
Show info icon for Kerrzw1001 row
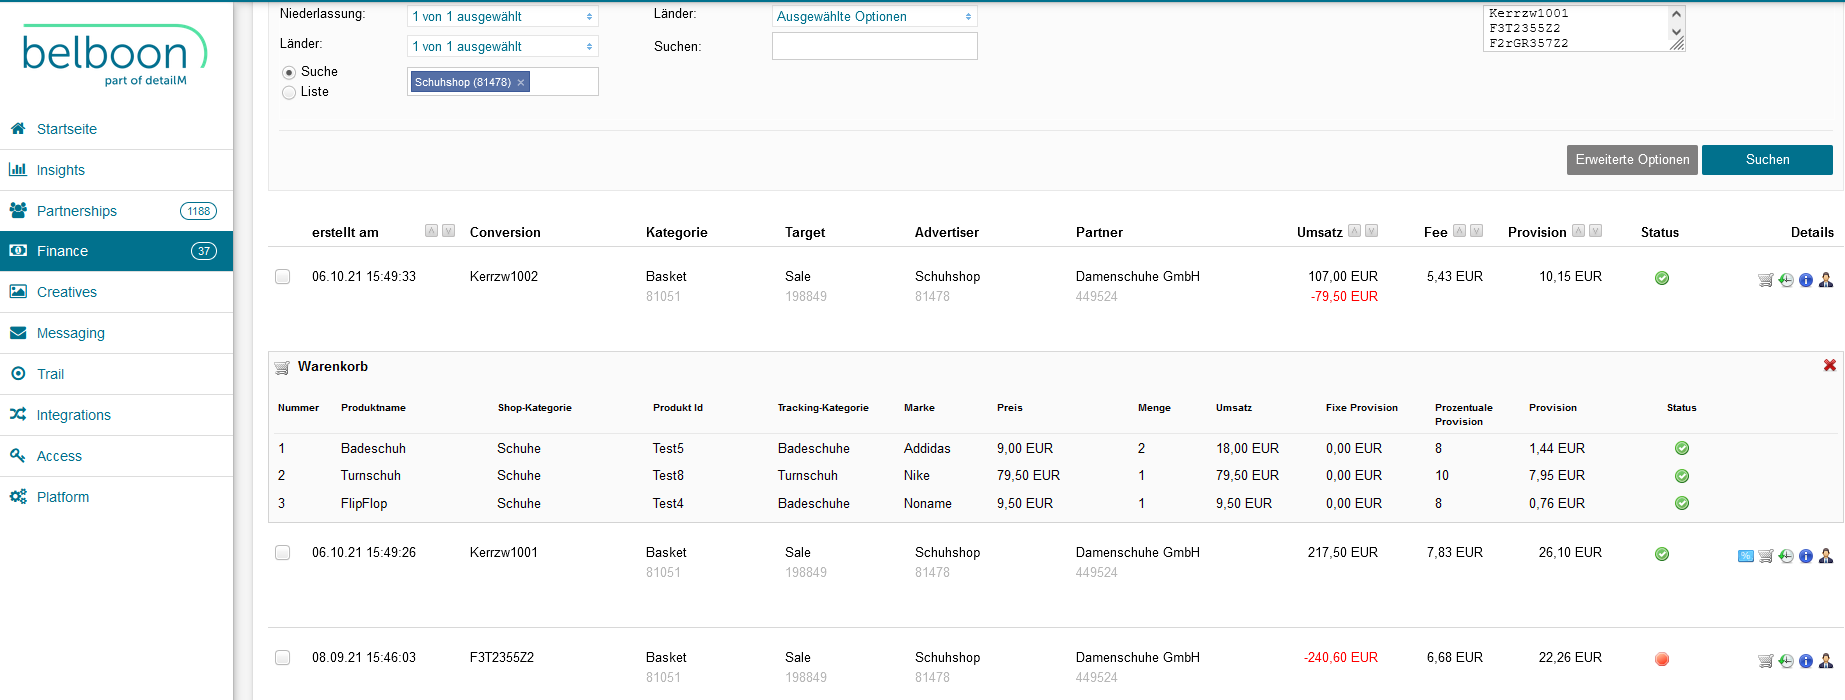1806,556
